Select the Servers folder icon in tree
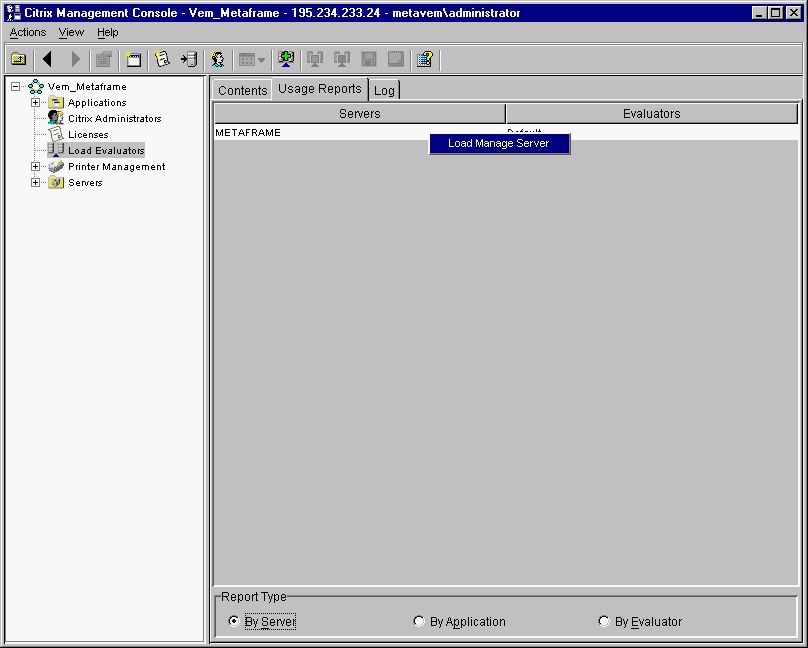The height and width of the screenshot is (648, 808). [56, 182]
